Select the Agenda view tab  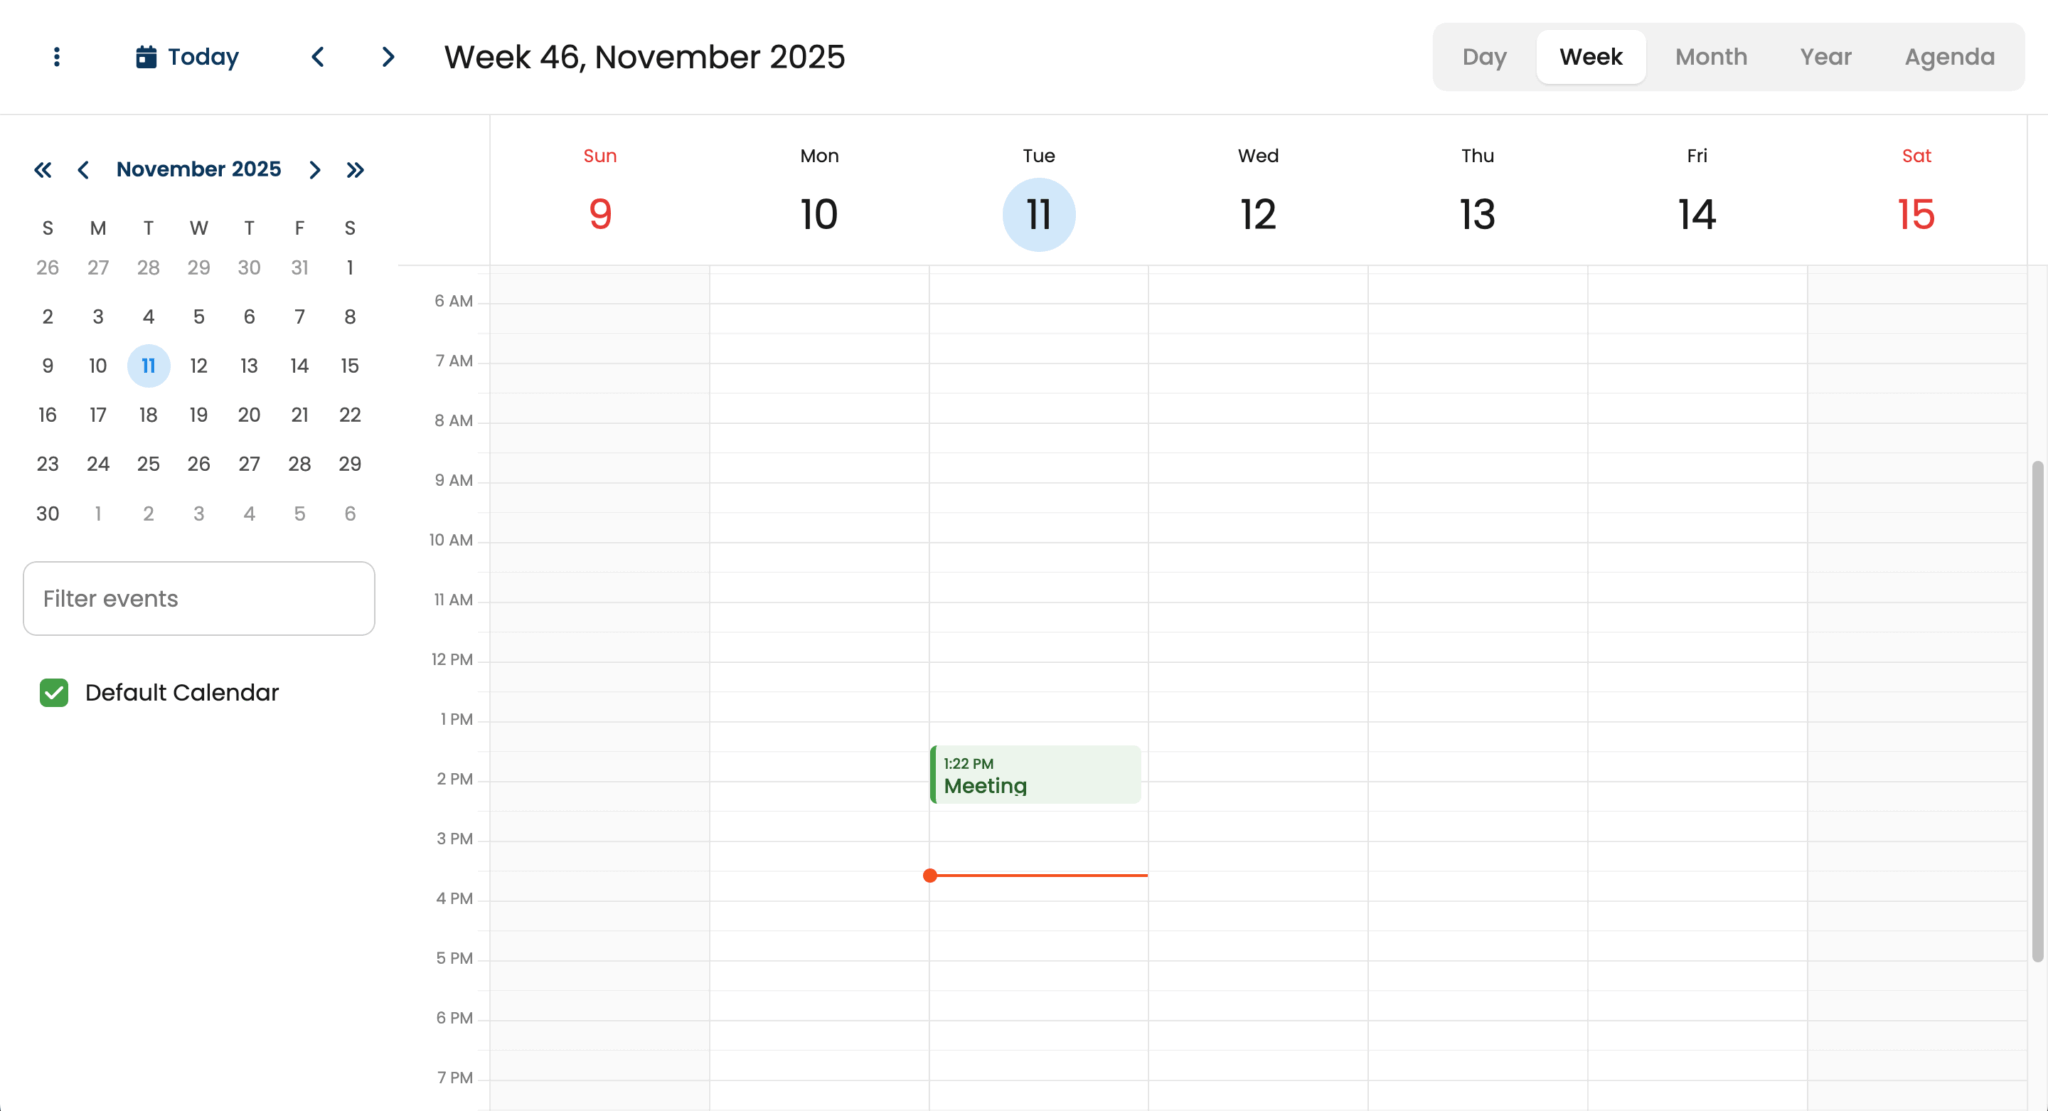click(x=1949, y=57)
